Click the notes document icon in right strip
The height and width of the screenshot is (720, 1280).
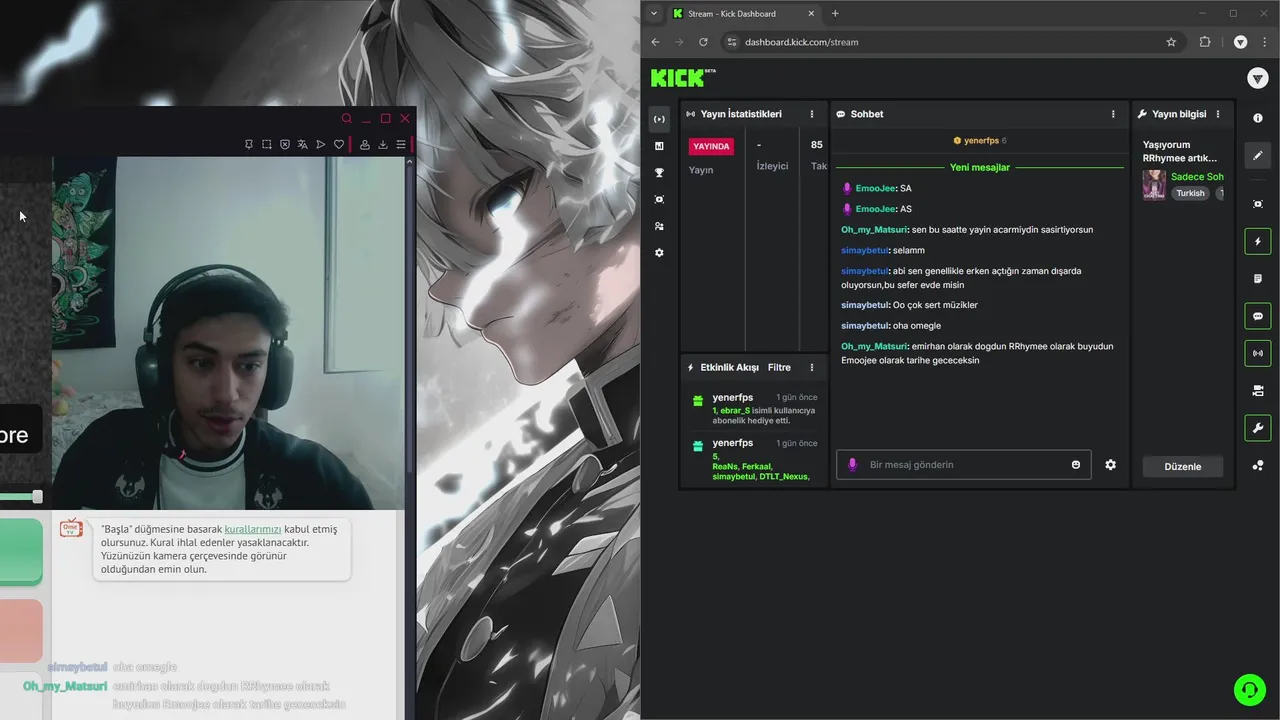pos(1258,279)
